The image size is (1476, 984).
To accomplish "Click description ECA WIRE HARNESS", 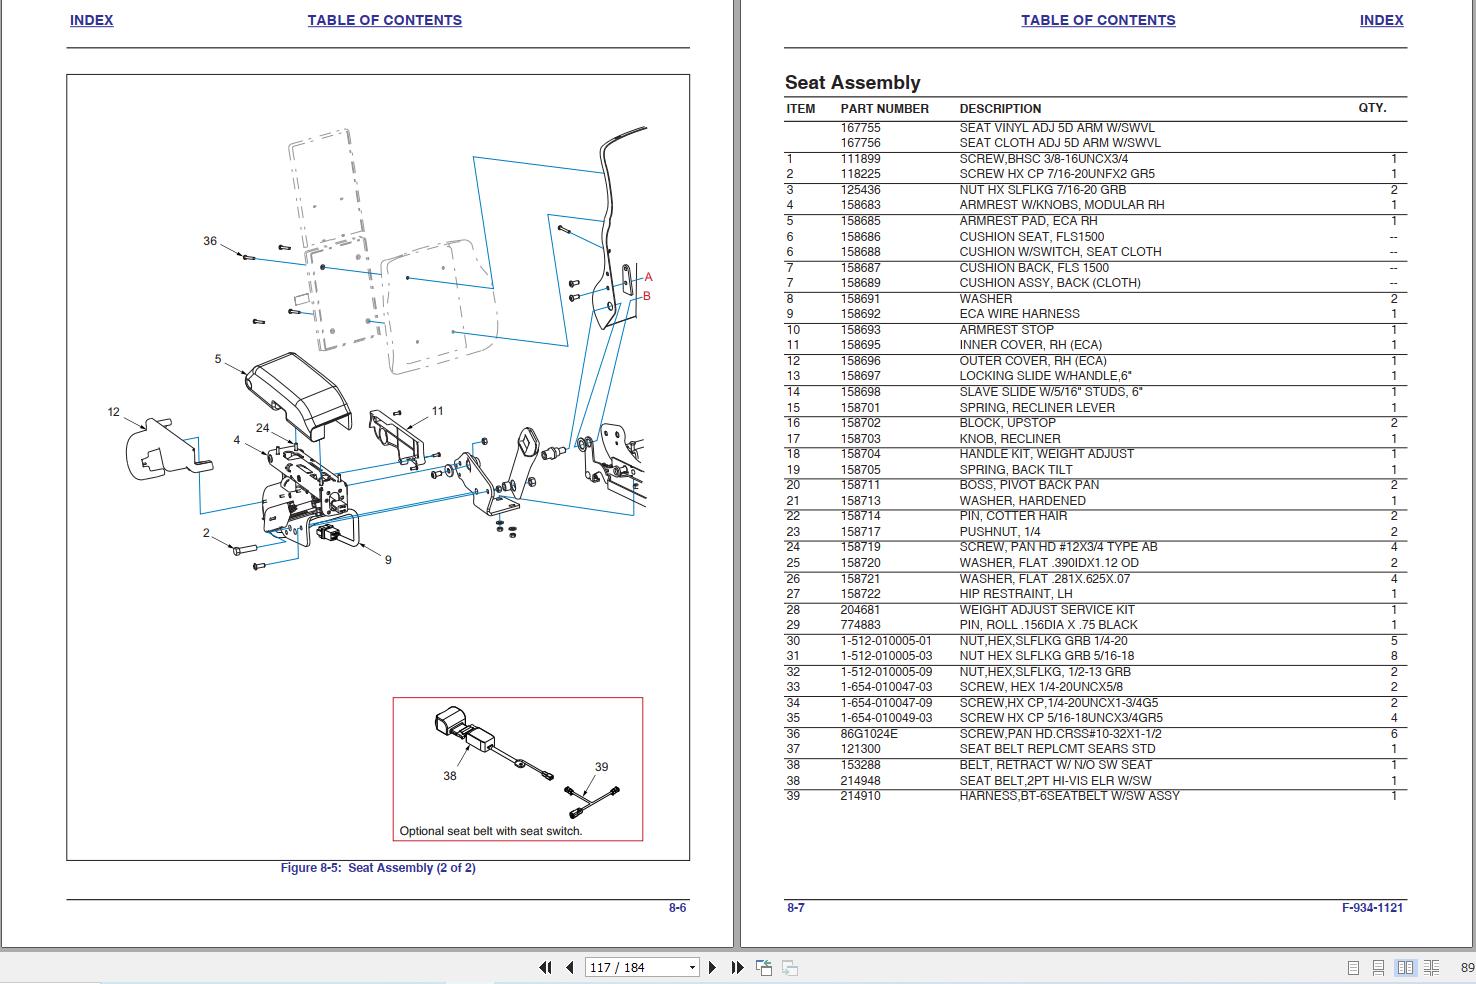I will coord(1019,314).
